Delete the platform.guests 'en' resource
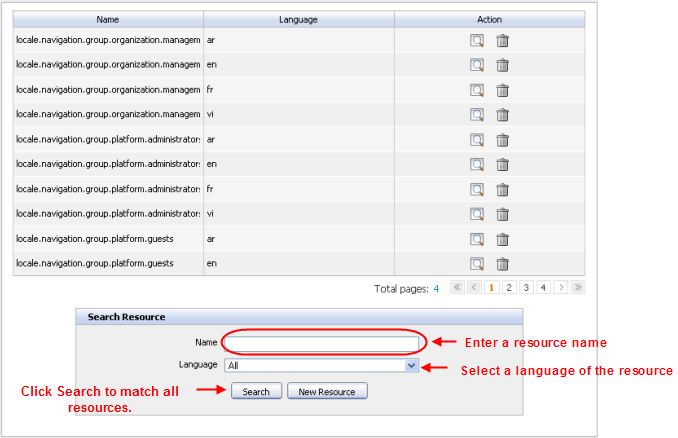 coord(503,265)
